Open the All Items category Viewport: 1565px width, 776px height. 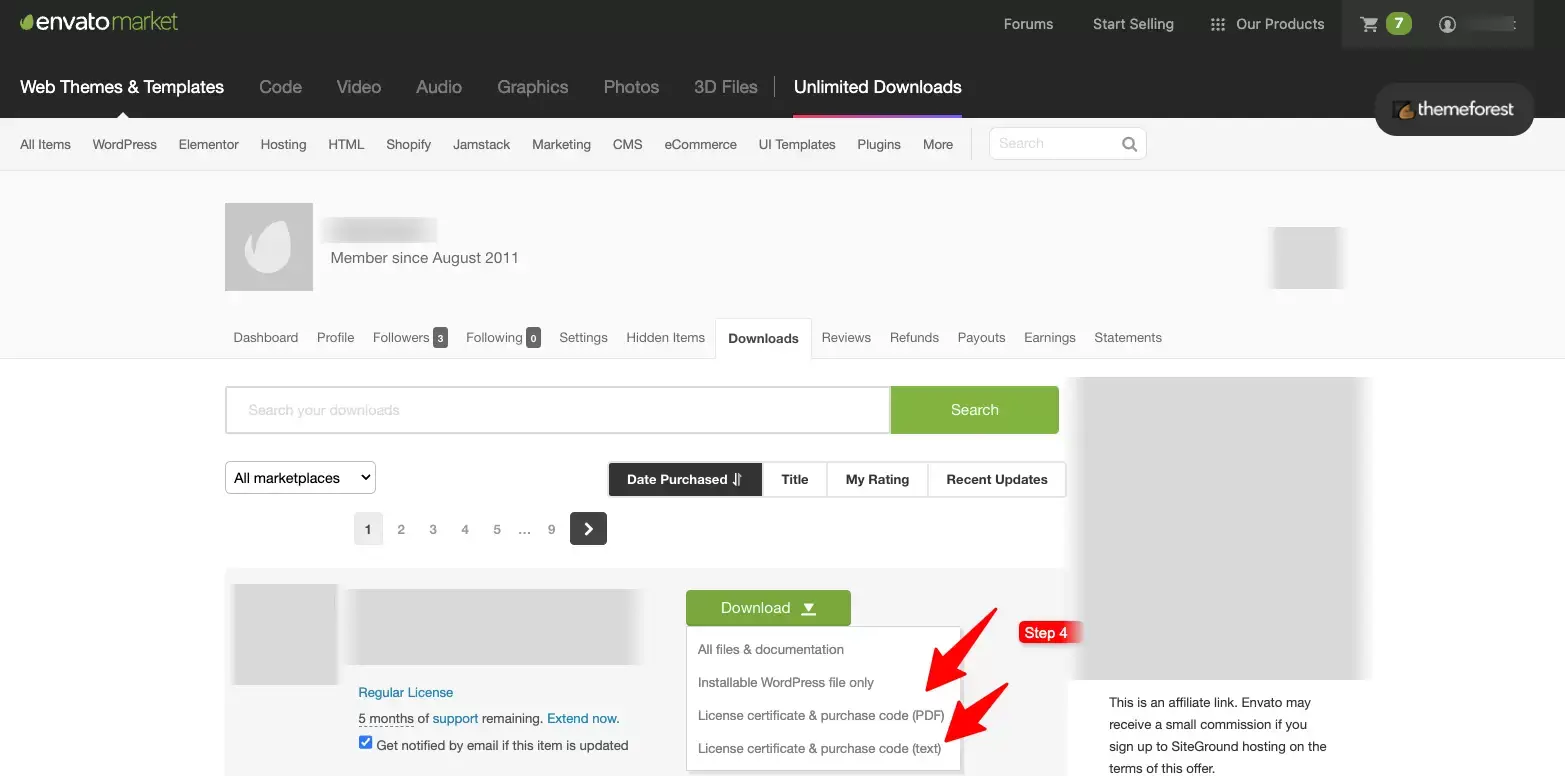click(x=45, y=144)
